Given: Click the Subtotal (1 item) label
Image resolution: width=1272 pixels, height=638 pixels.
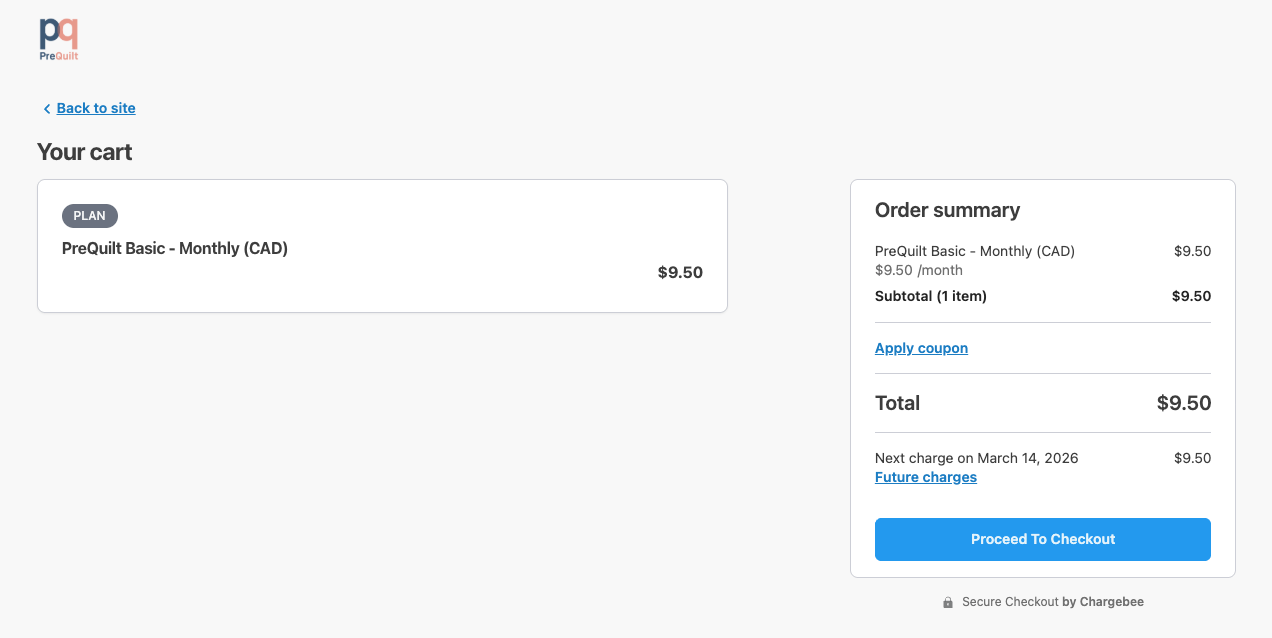Looking at the screenshot, I should [930, 296].
